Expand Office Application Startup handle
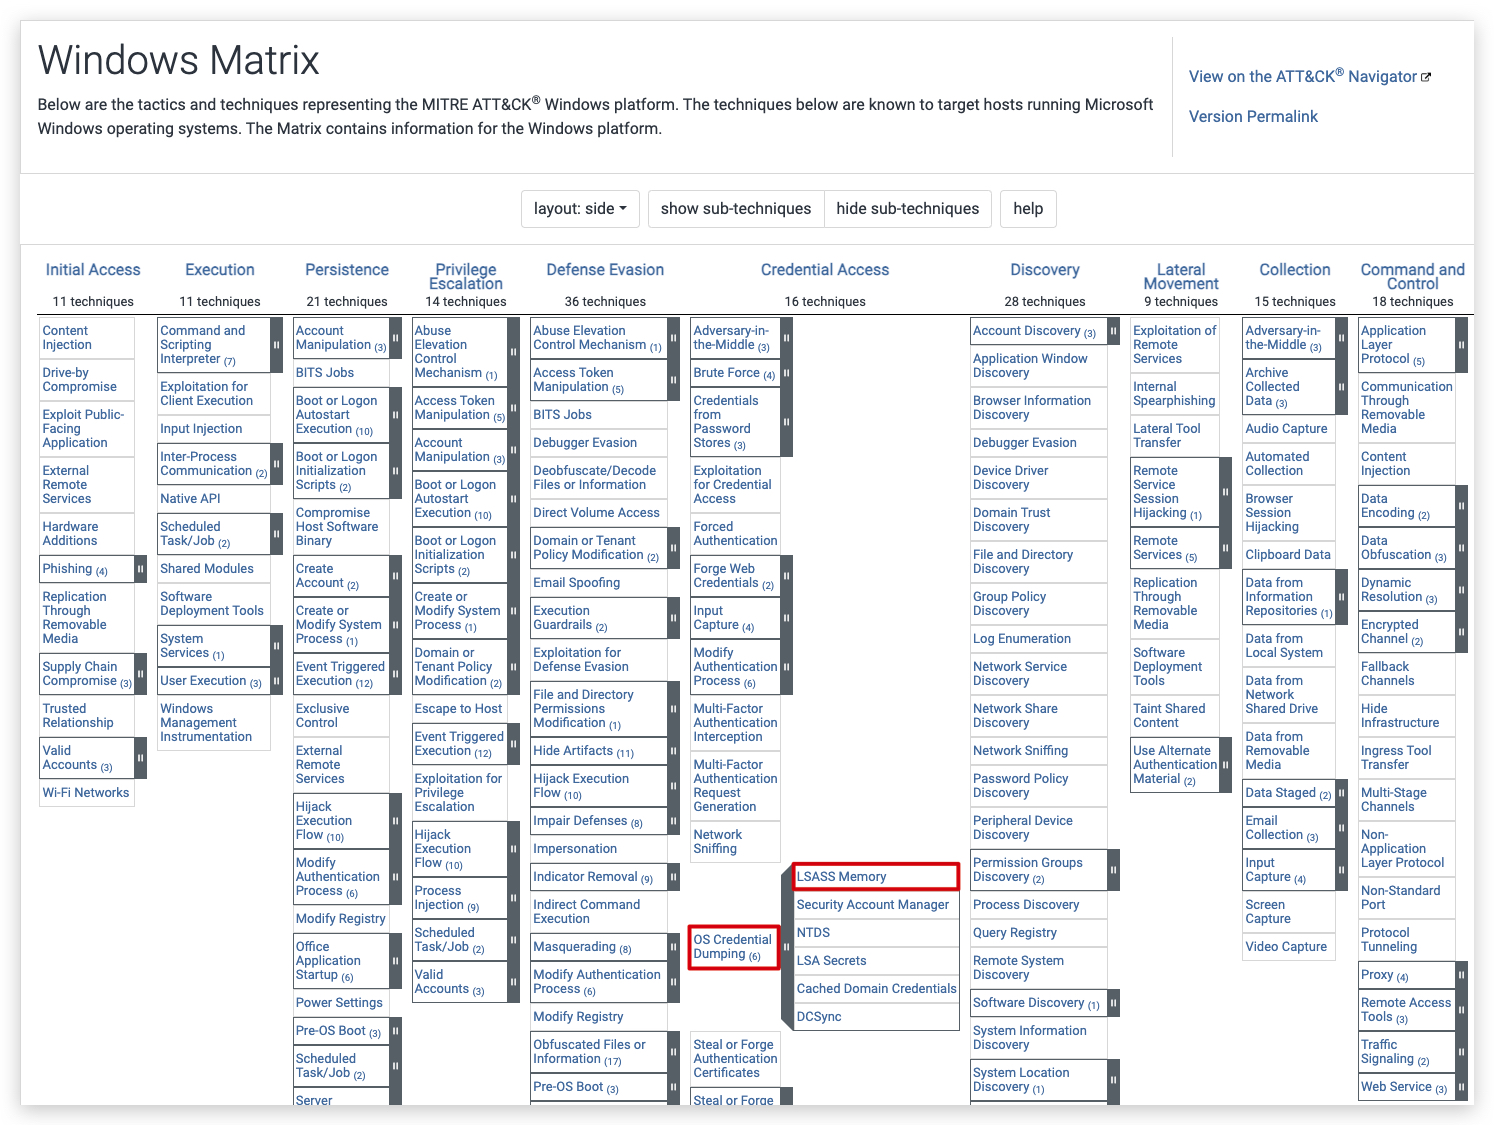The image size is (1494, 1125). [x=395, y=961]
